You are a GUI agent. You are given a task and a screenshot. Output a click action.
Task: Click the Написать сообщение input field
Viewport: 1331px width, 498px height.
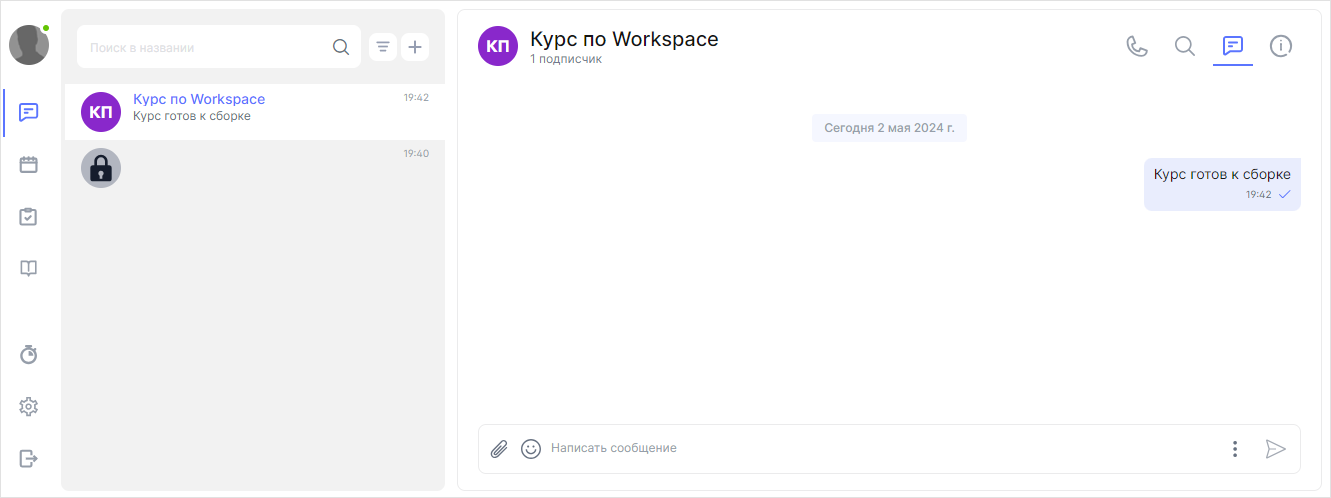880,449
